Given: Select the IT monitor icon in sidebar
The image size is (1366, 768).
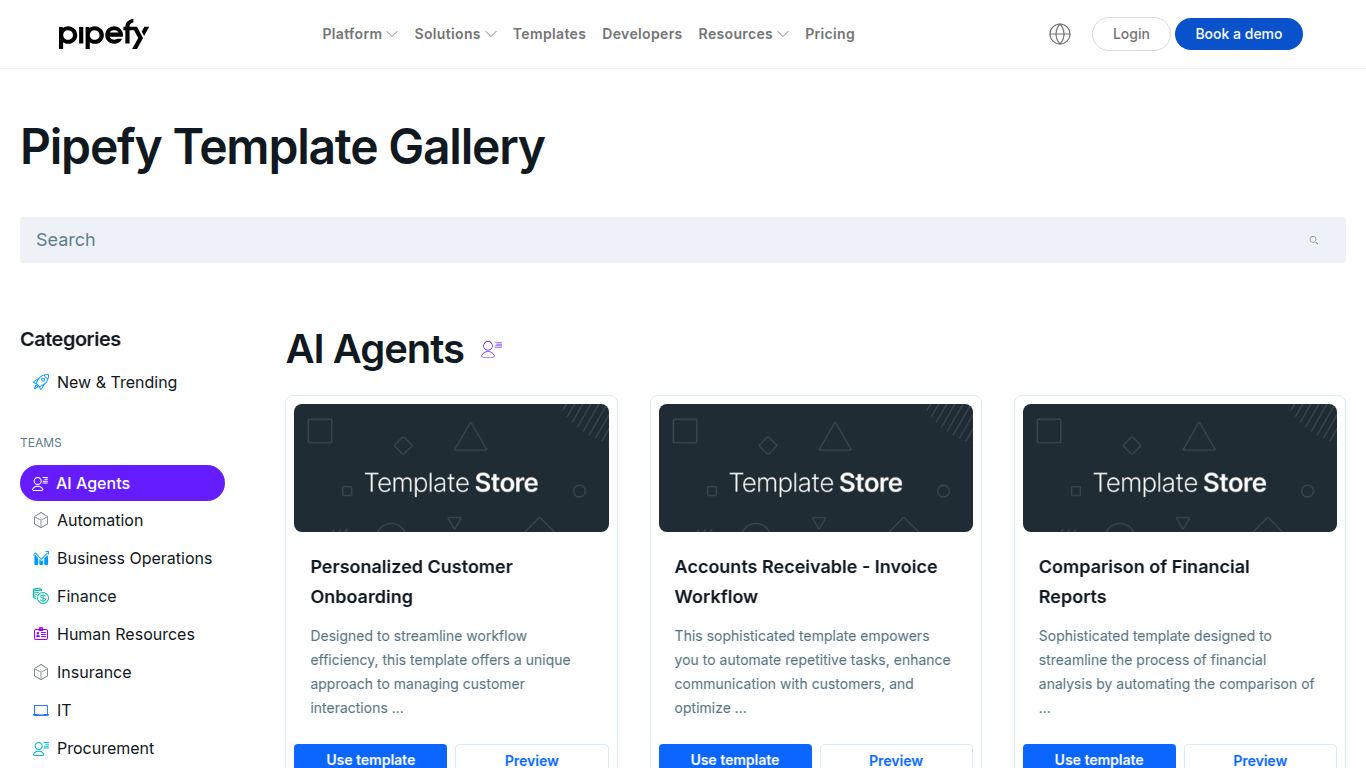Looking at the screenshot, I should [x=40, y=710].
